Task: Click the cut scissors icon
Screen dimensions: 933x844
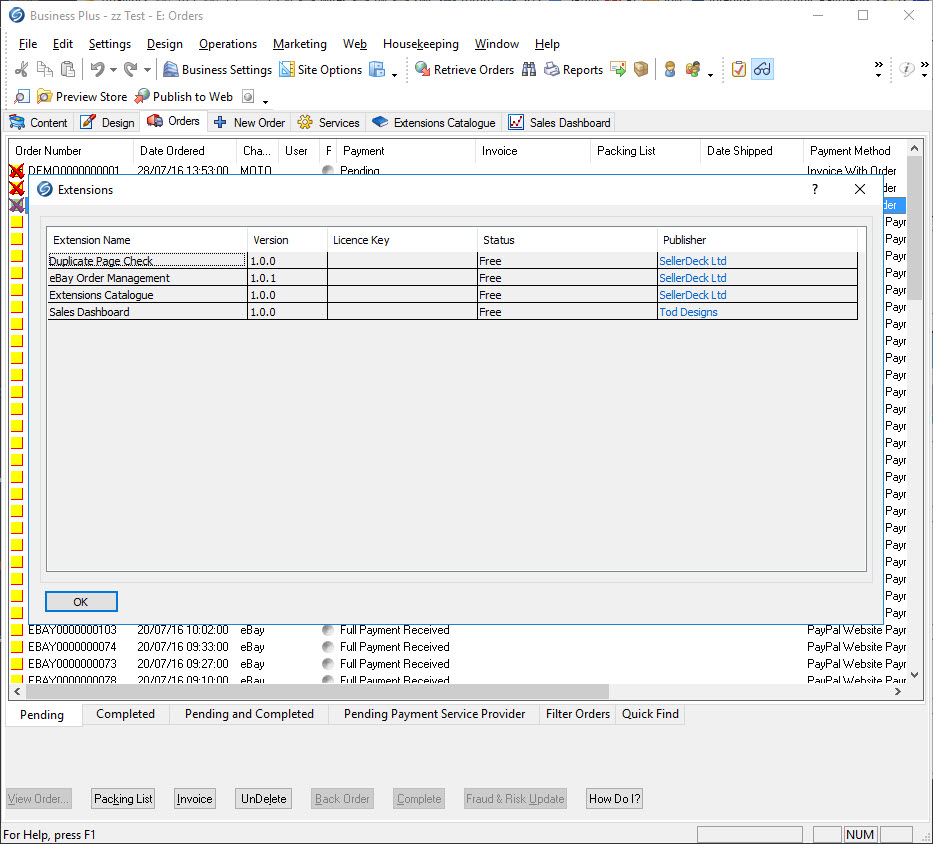Action: 21,70
